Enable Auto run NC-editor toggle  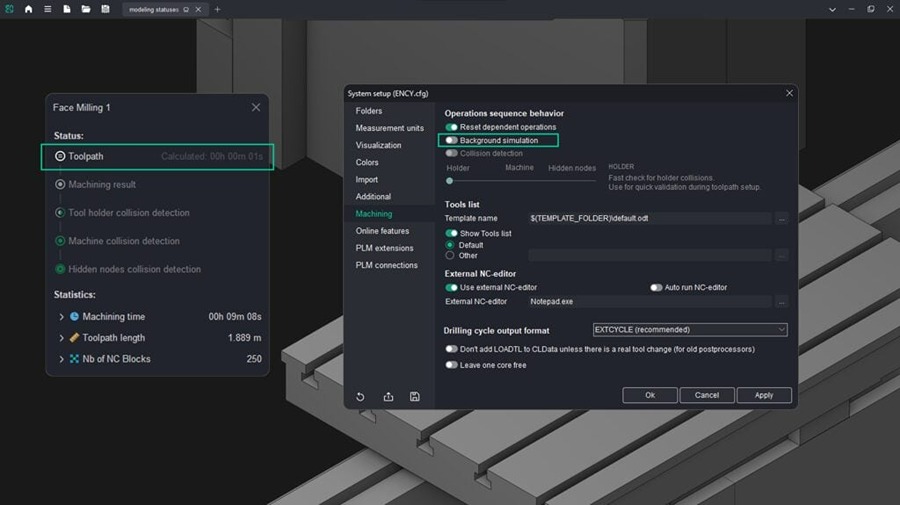click(656, 288)
